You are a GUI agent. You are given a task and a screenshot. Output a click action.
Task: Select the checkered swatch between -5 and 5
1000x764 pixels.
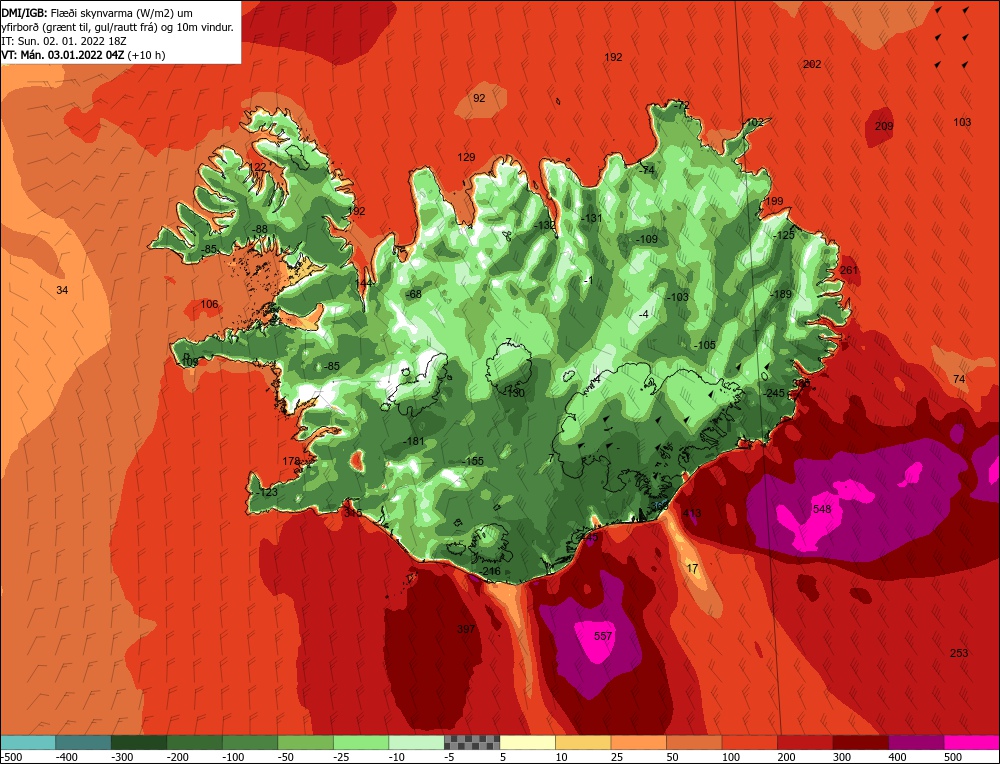(473, 742)
